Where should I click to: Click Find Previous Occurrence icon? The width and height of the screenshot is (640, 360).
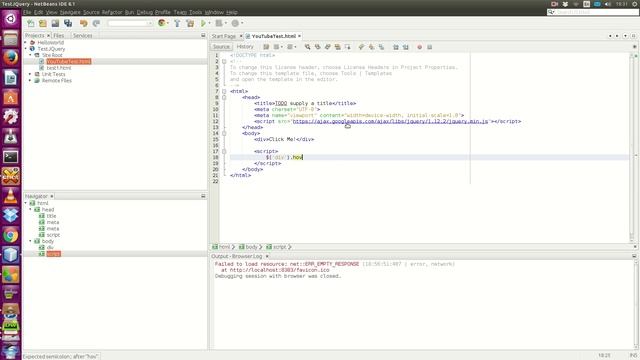pyautogui.click(x=318, y=47)
